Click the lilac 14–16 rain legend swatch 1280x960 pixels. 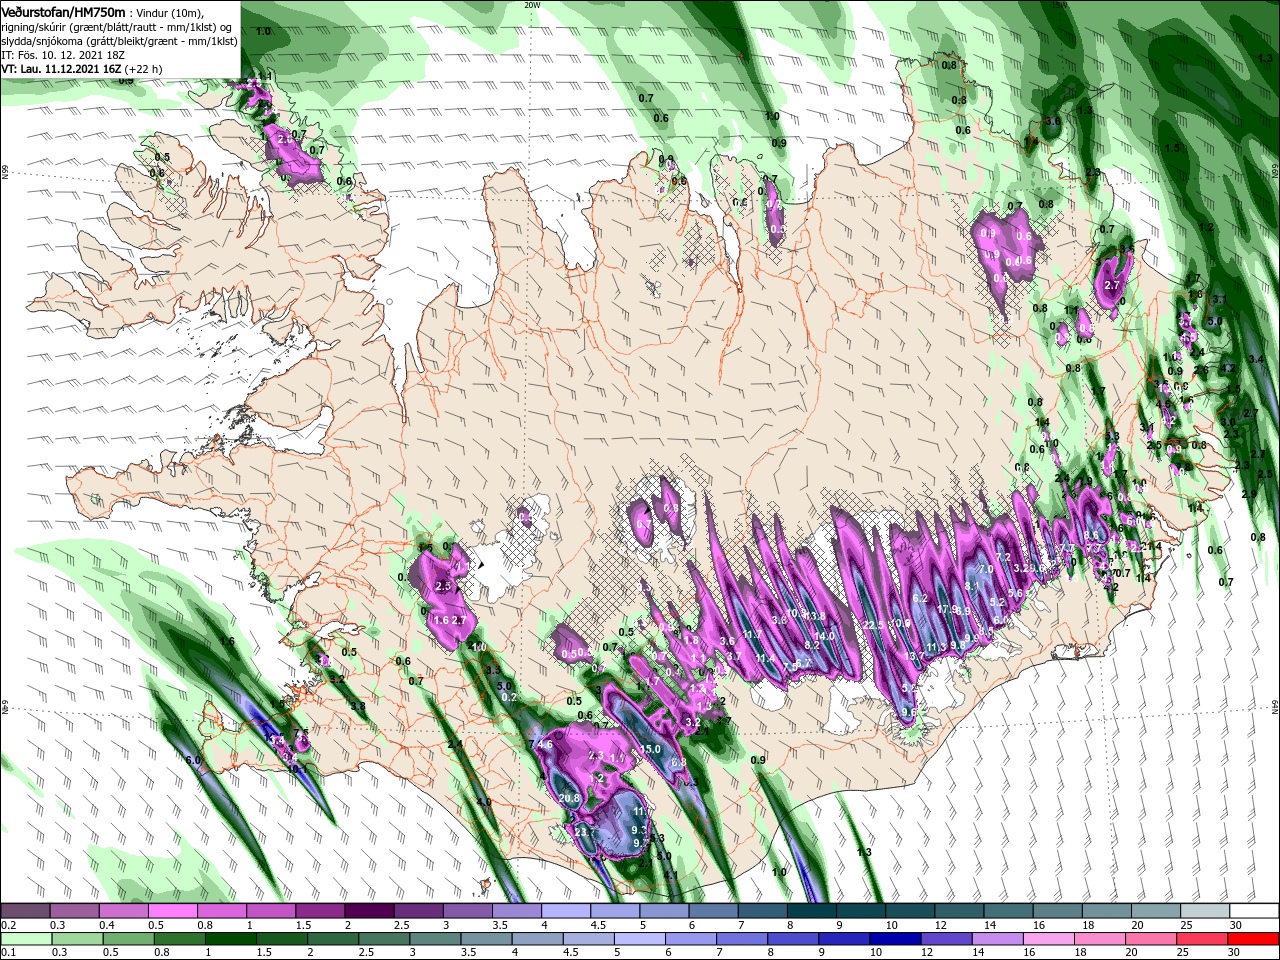(x=998, y=939)
